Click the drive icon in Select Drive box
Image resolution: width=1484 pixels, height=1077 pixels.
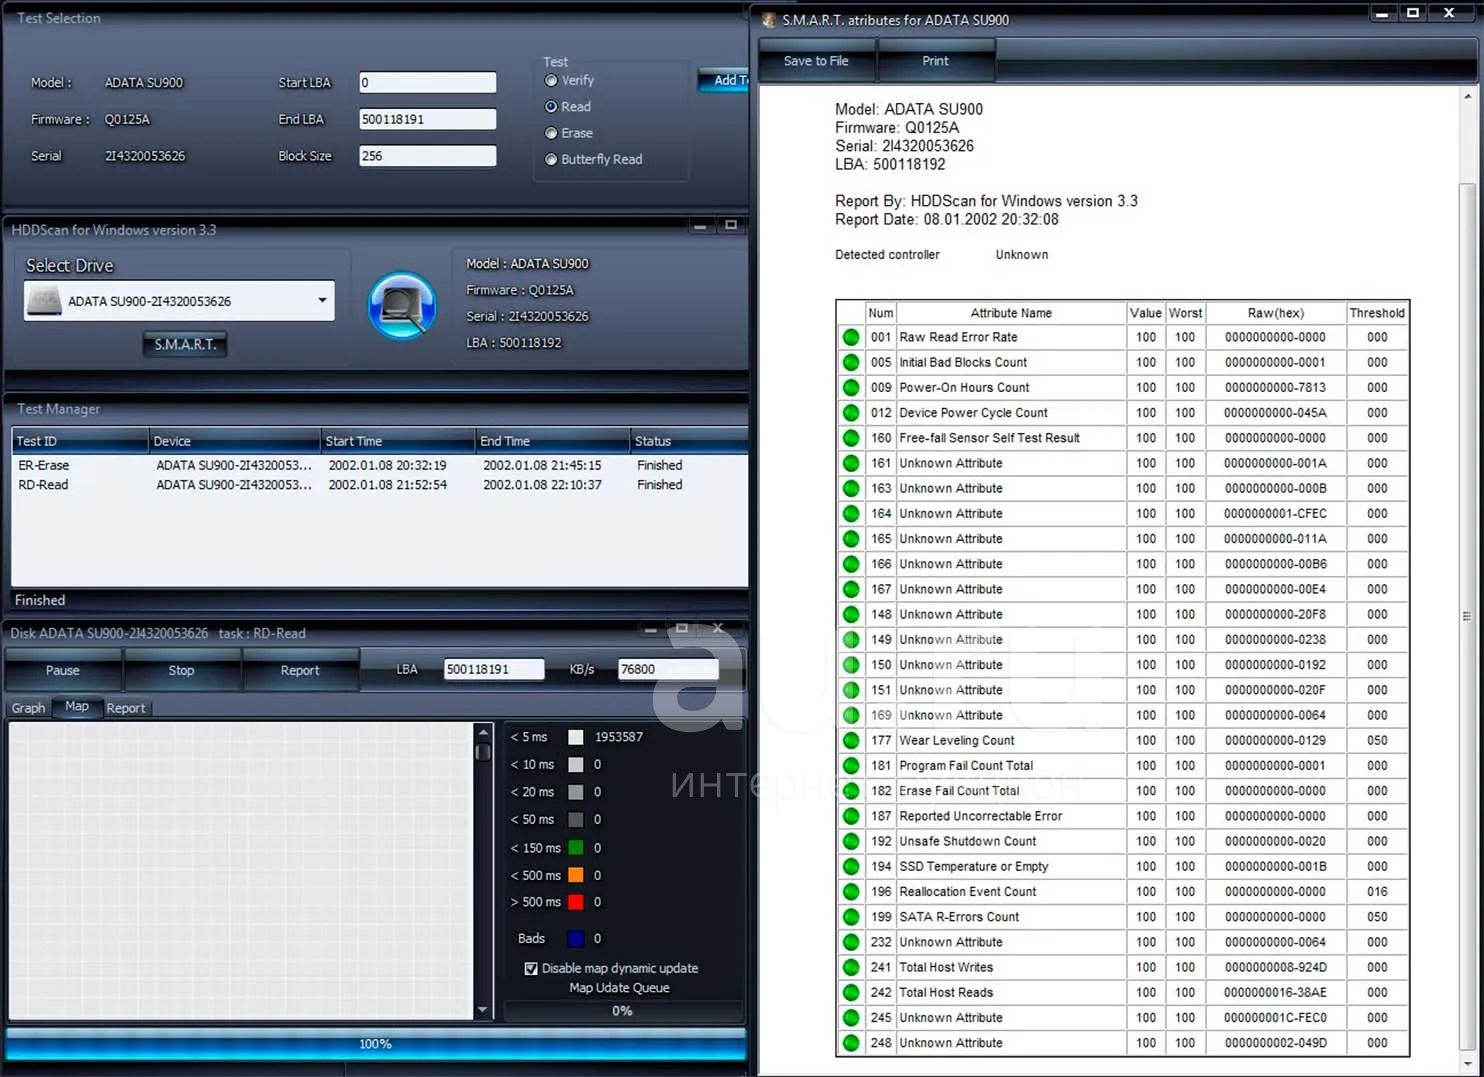coord(44,301)
